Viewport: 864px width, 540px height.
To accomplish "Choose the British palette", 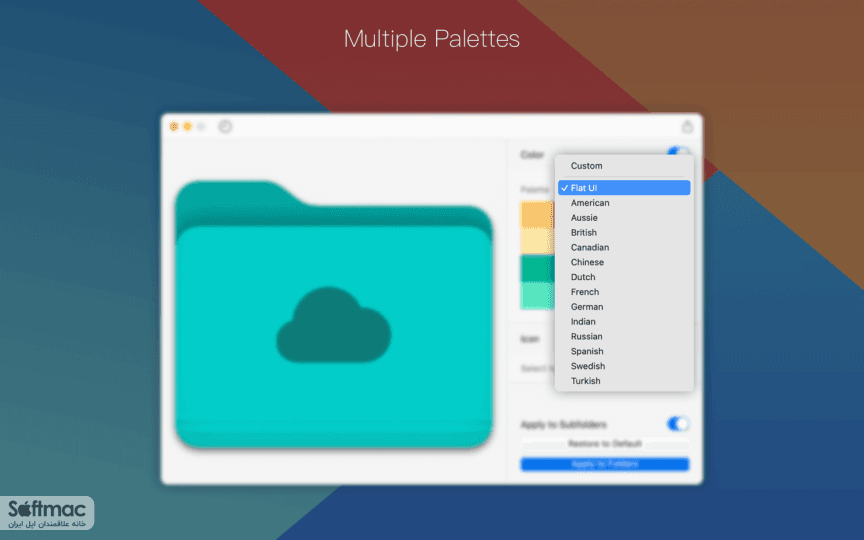I will coord(624,233).
